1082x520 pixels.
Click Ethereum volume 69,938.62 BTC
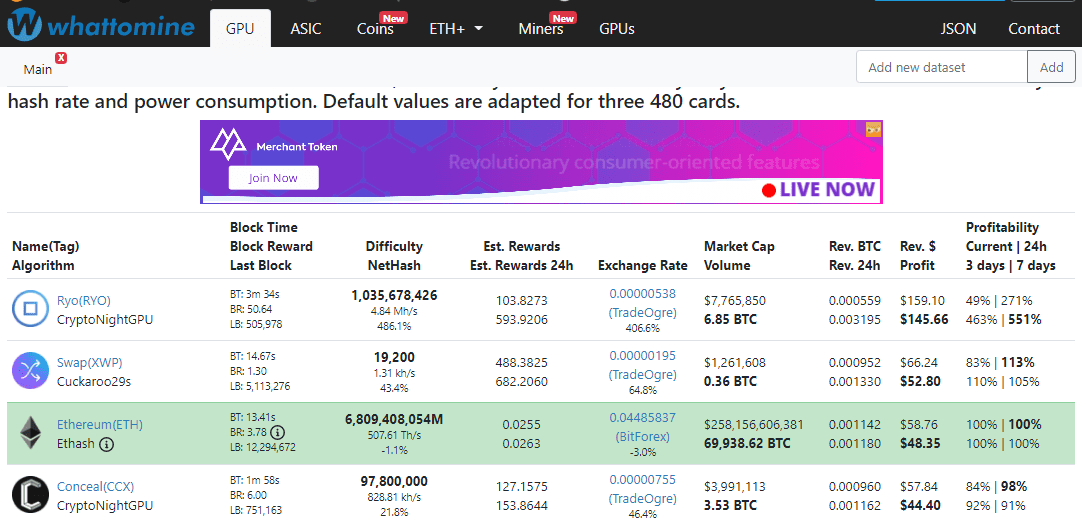tap(747, 443)
